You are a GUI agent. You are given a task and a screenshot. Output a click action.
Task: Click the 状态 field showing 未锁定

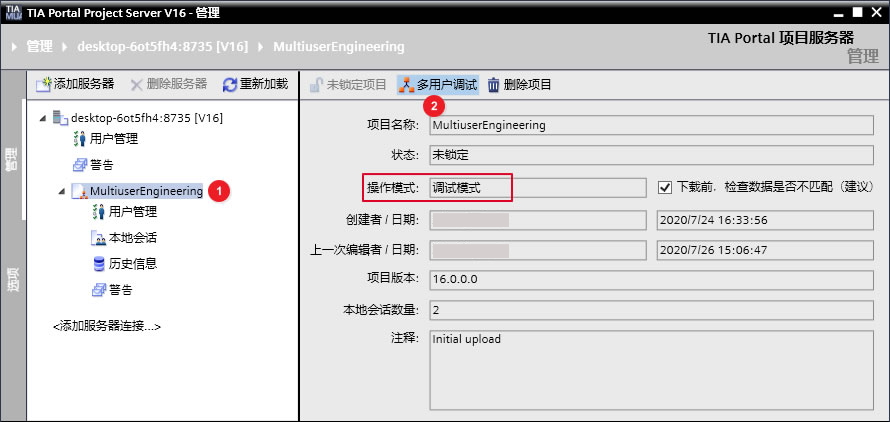pyautogui.click(x=651, y=155)
